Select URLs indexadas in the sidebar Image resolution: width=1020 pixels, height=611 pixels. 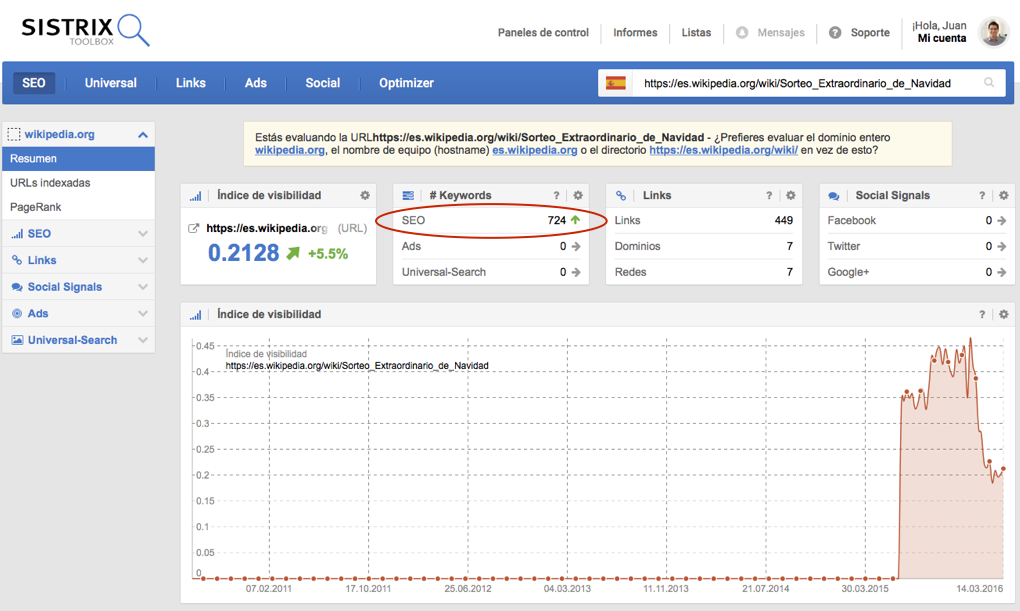[x=50, y=183]
